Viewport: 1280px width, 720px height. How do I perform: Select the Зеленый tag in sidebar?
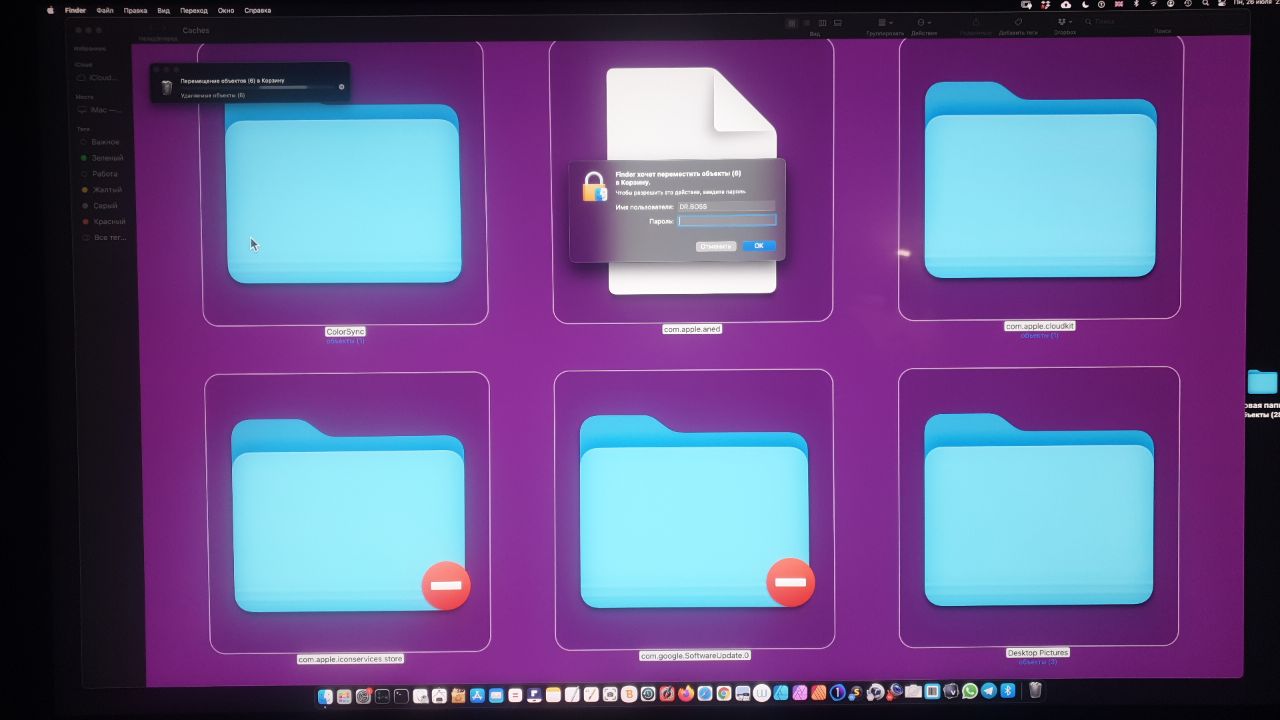tap(102, 158)
